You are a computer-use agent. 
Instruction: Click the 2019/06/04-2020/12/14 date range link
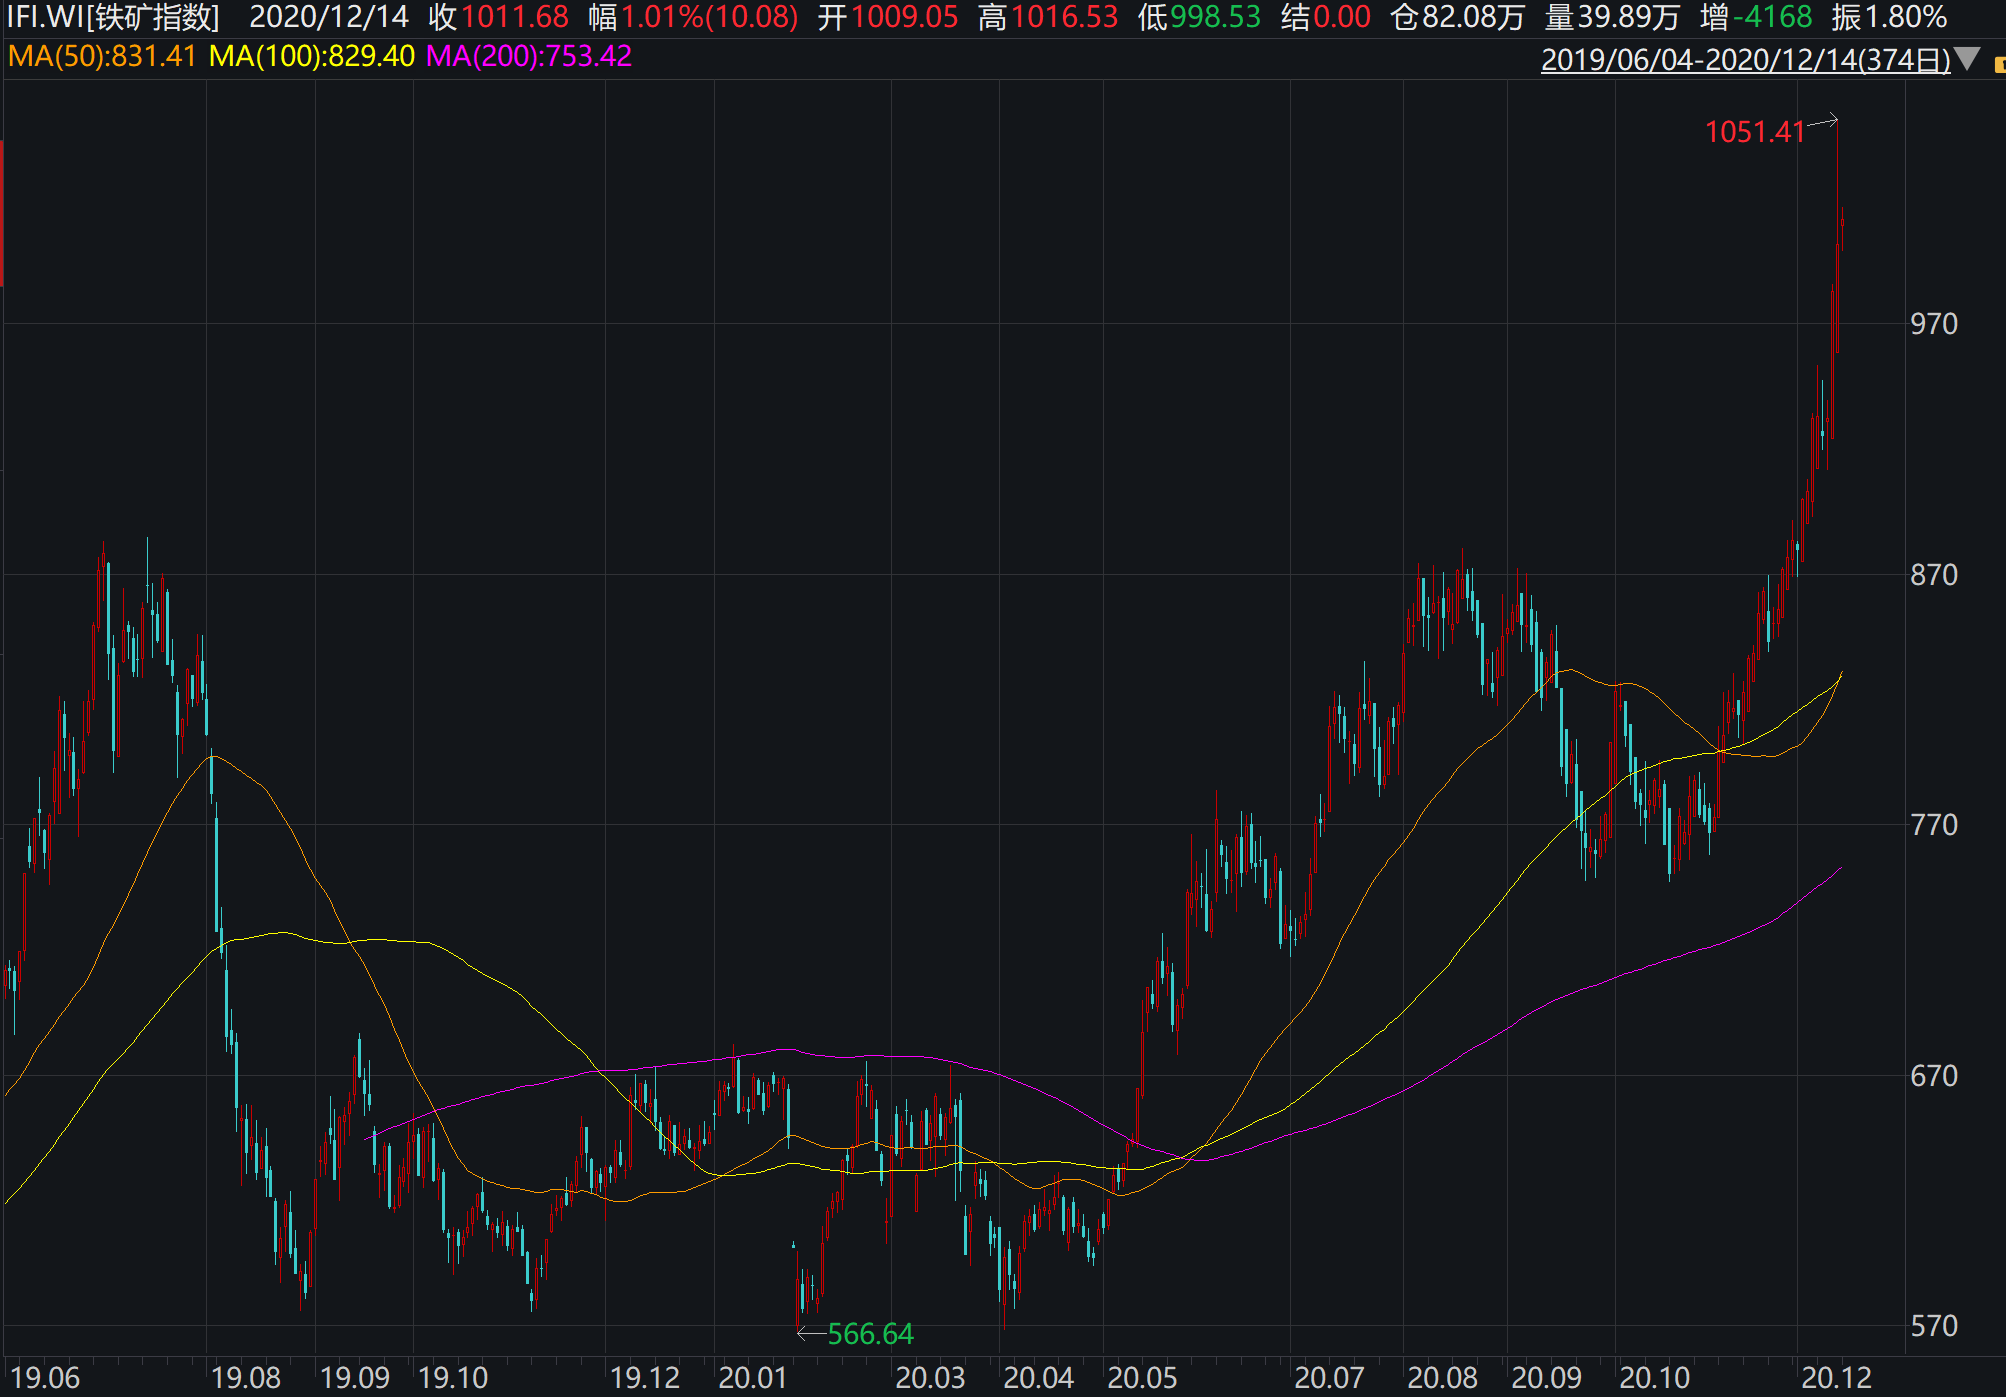click(x=1745, y=60)
